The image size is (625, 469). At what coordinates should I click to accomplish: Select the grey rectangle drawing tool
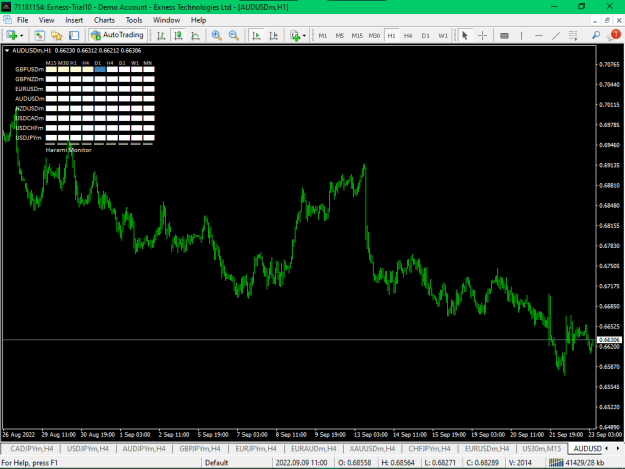pos(504,35)
